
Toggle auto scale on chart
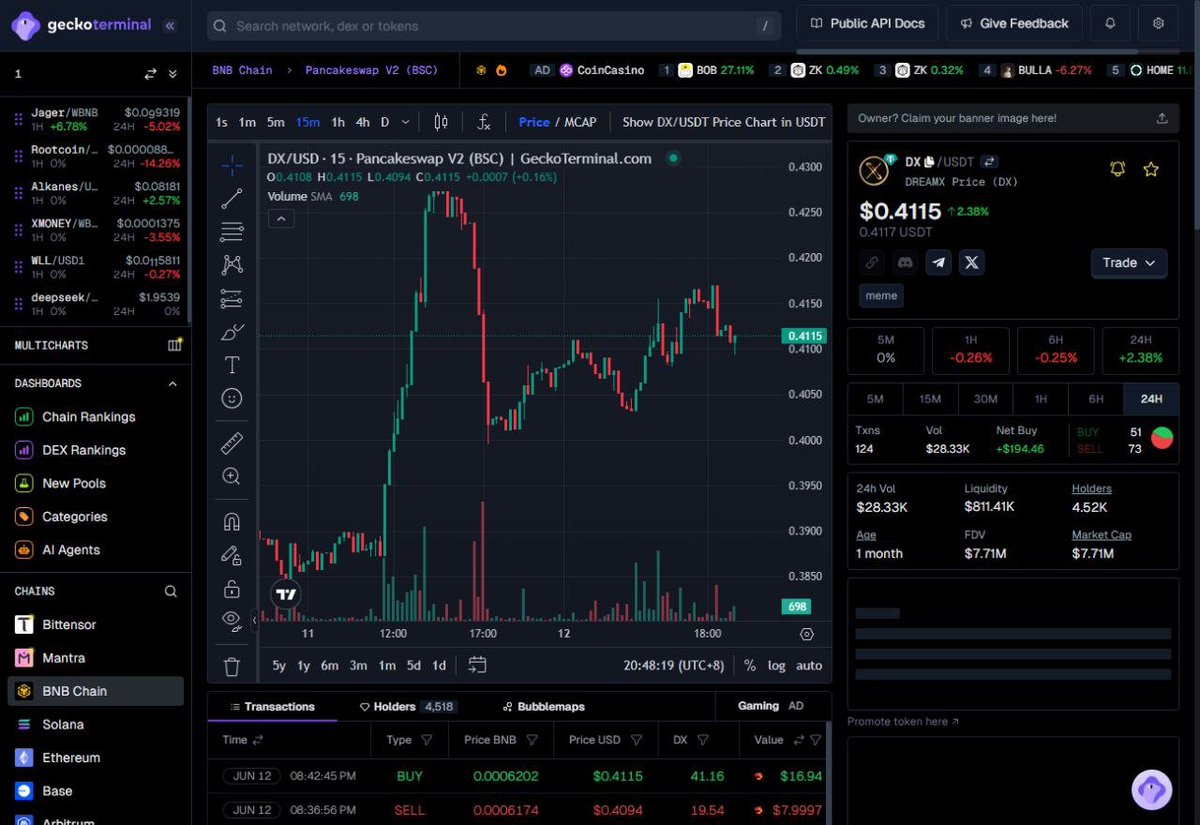click(809, 665)
